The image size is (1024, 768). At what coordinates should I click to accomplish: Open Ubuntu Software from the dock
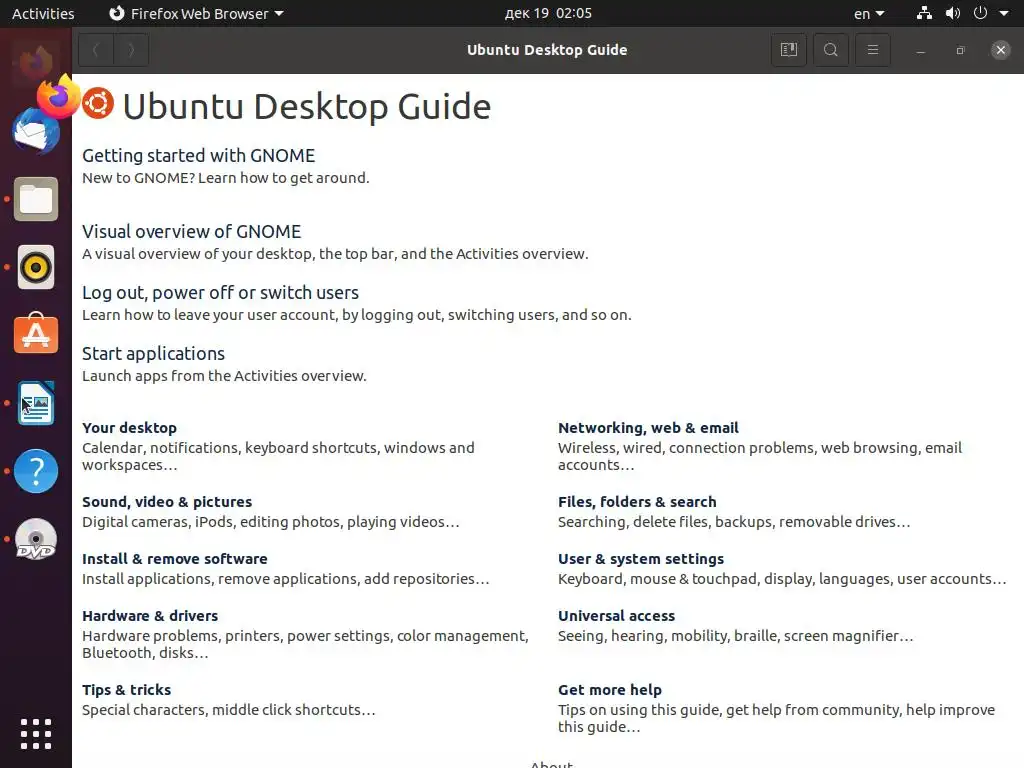pyautogui.click(x=35, y=333)
